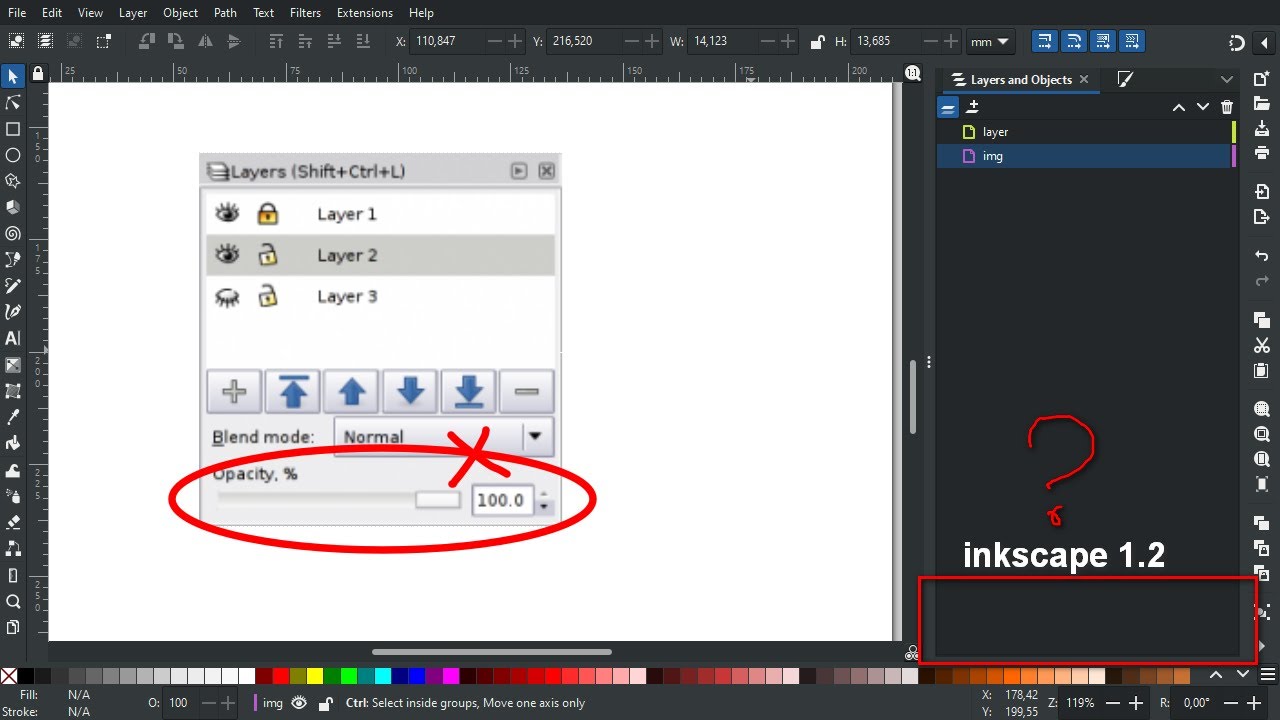
Task: Click the Undo icon in commands bar
Action: pyautogui.click(x=1262, y=256)
